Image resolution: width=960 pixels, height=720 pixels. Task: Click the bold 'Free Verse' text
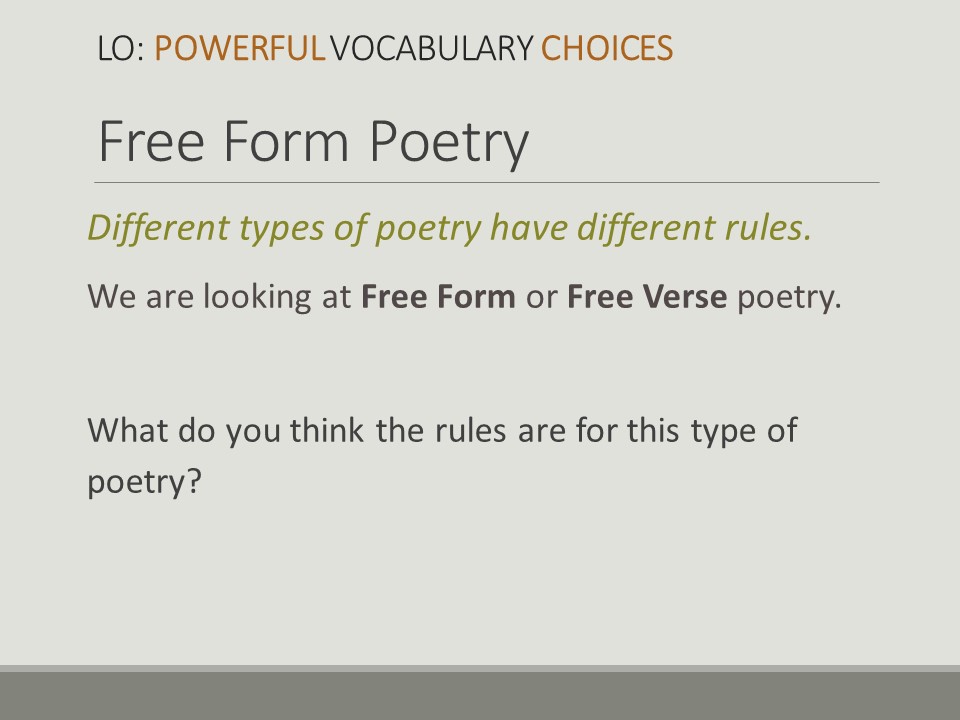(647, 296)
